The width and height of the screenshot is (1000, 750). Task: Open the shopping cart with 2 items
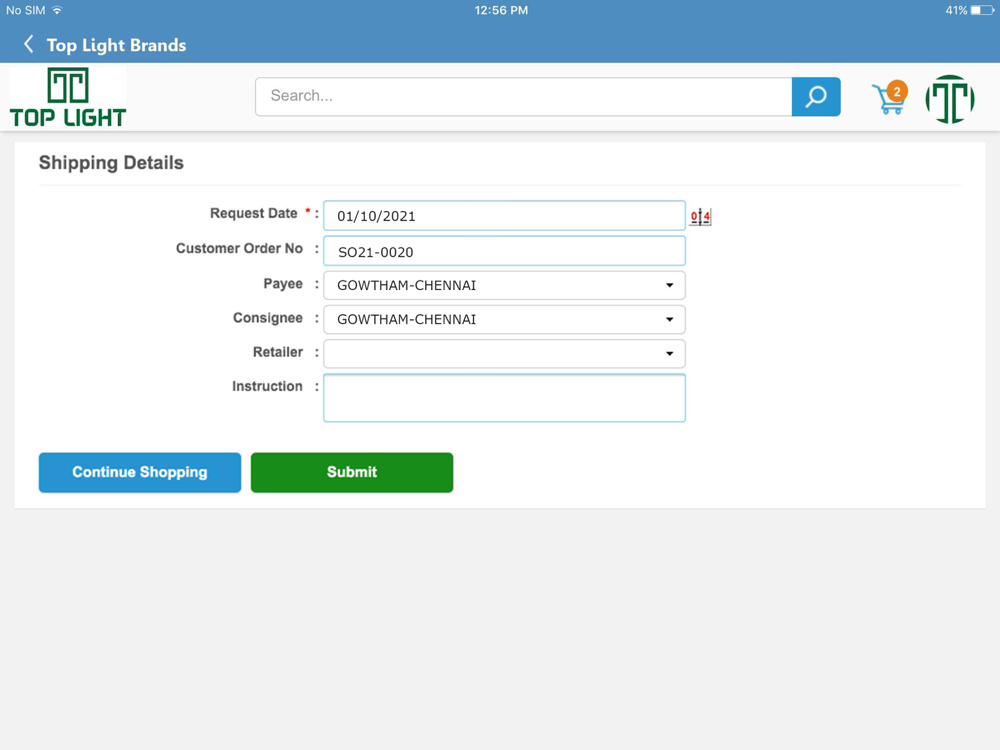pyautogui.click(x=889, y=99)
